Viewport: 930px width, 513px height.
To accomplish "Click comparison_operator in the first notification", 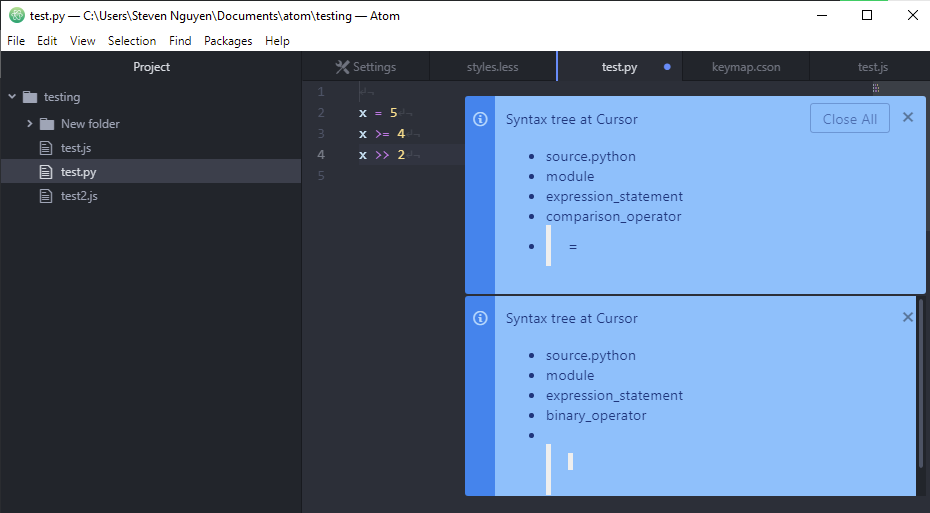I will [x=613, y=216].
